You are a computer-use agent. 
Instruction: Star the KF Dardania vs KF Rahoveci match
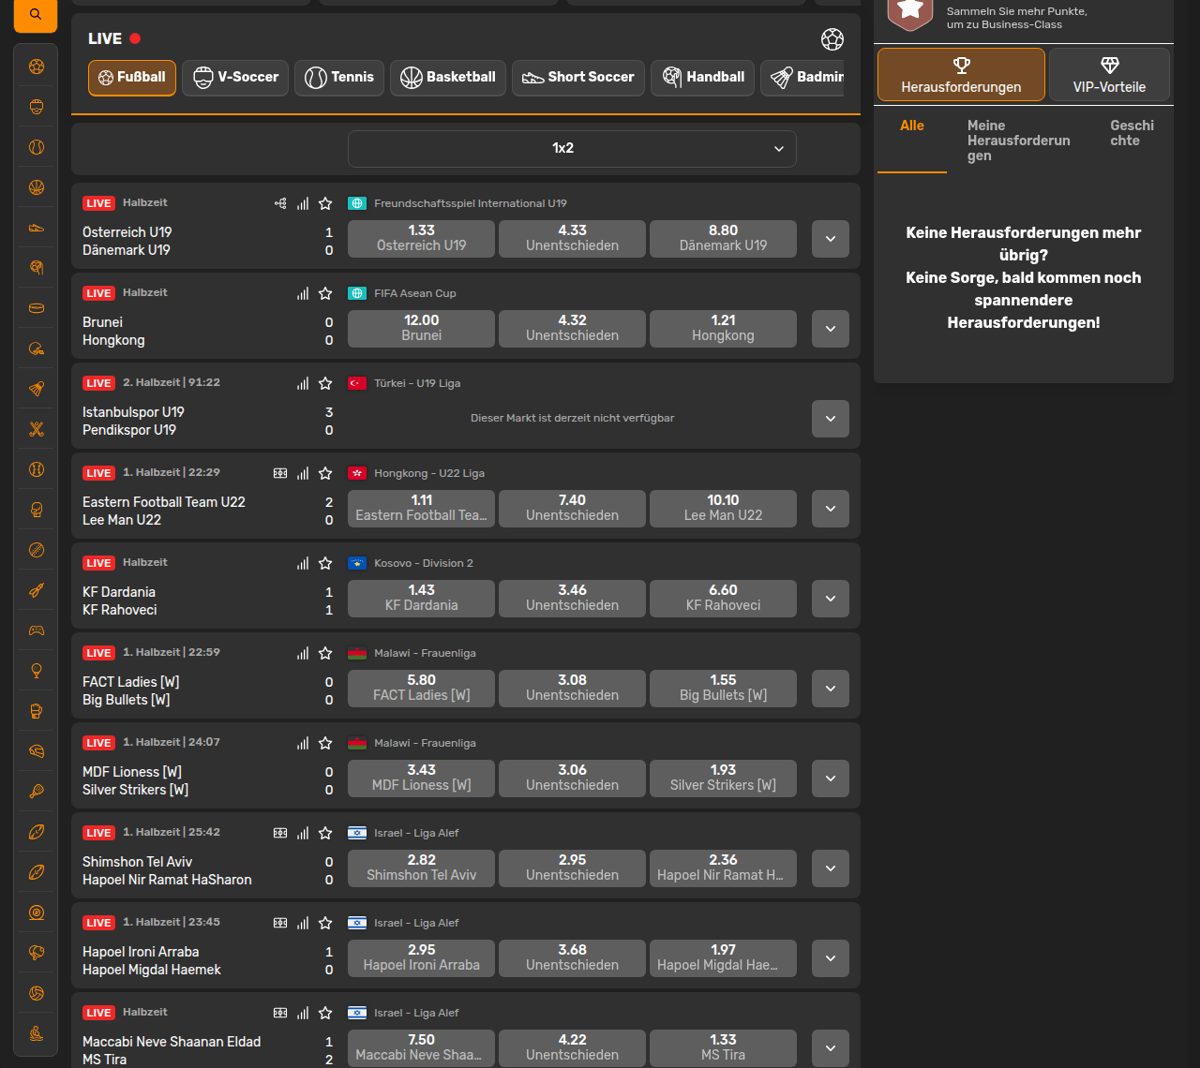(325, 563)
